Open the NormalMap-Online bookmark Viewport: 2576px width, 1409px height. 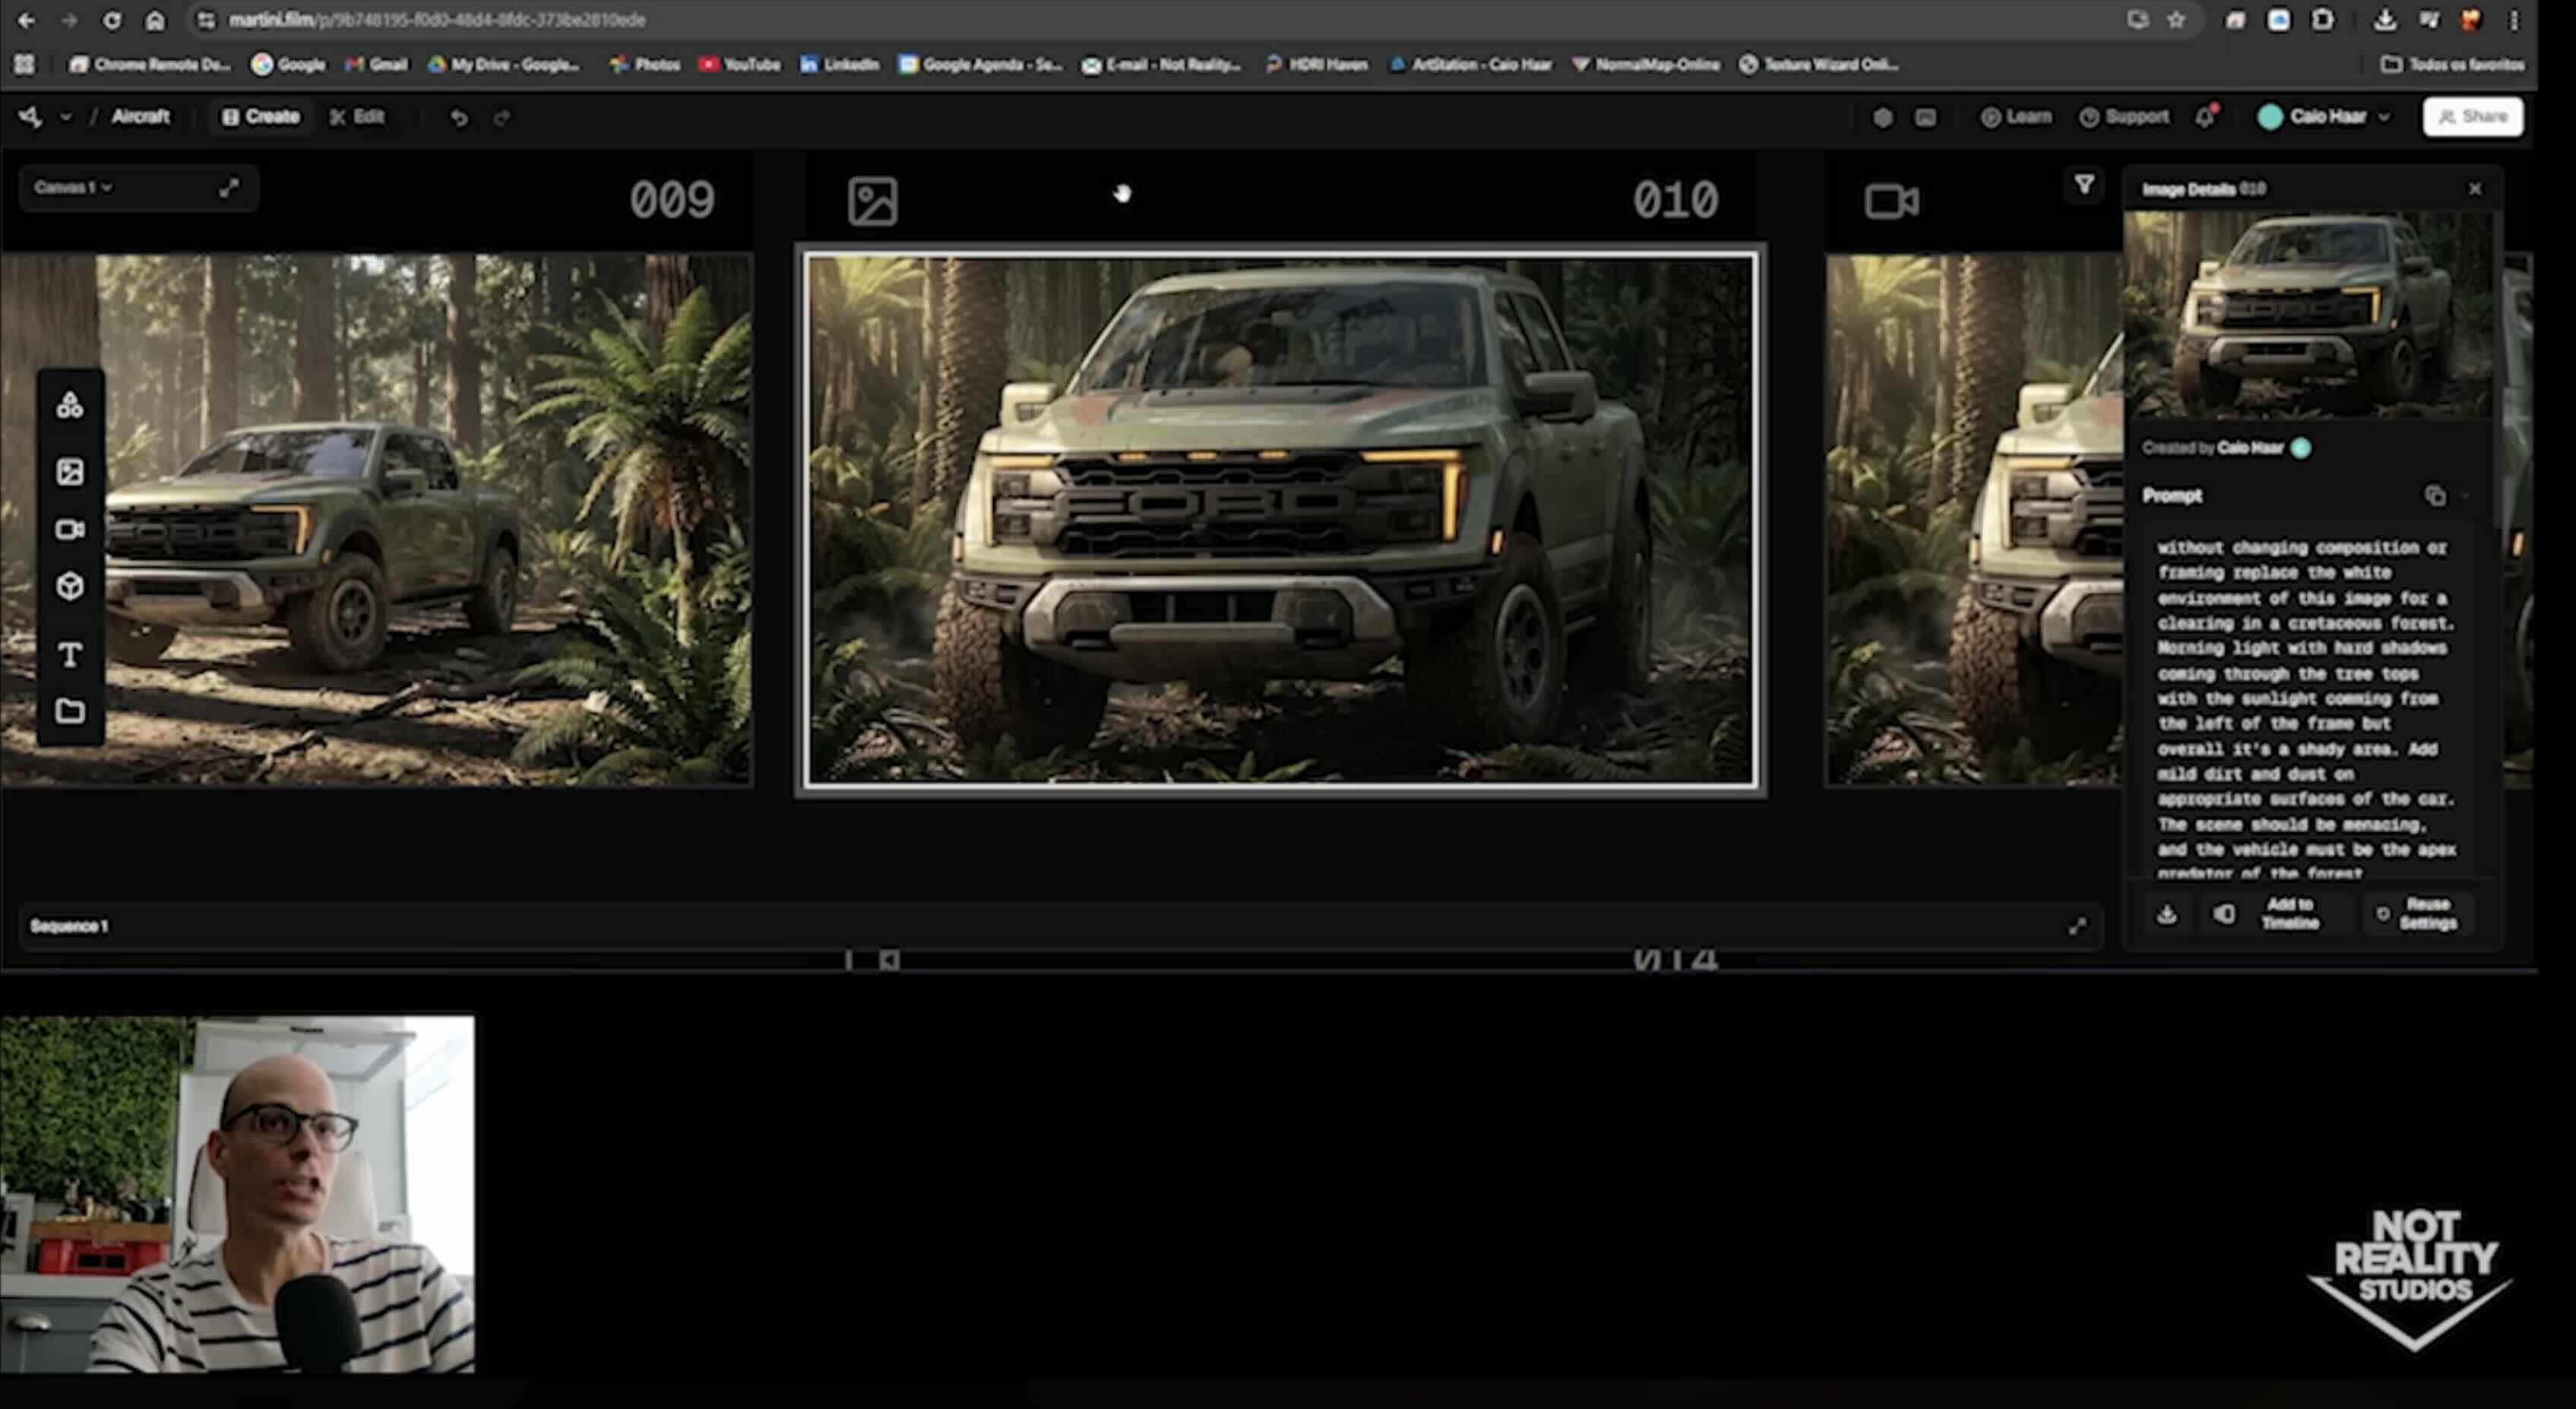[x=1646, y=64]
